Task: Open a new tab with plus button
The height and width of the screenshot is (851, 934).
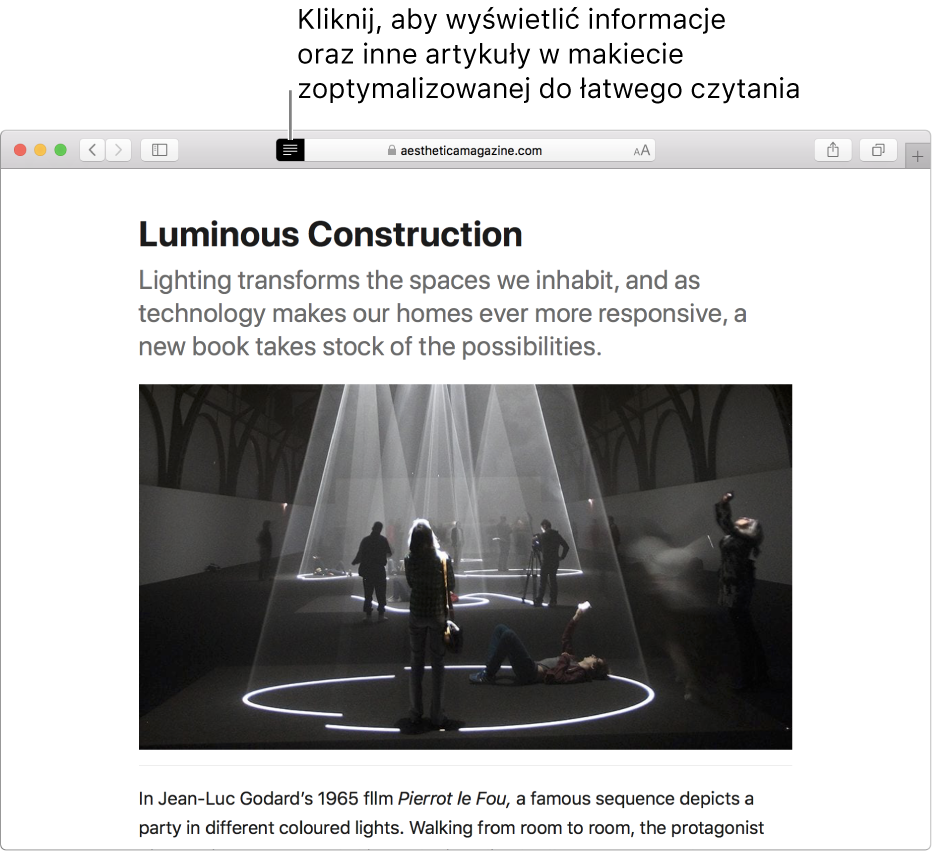Action: click(917, 157)
